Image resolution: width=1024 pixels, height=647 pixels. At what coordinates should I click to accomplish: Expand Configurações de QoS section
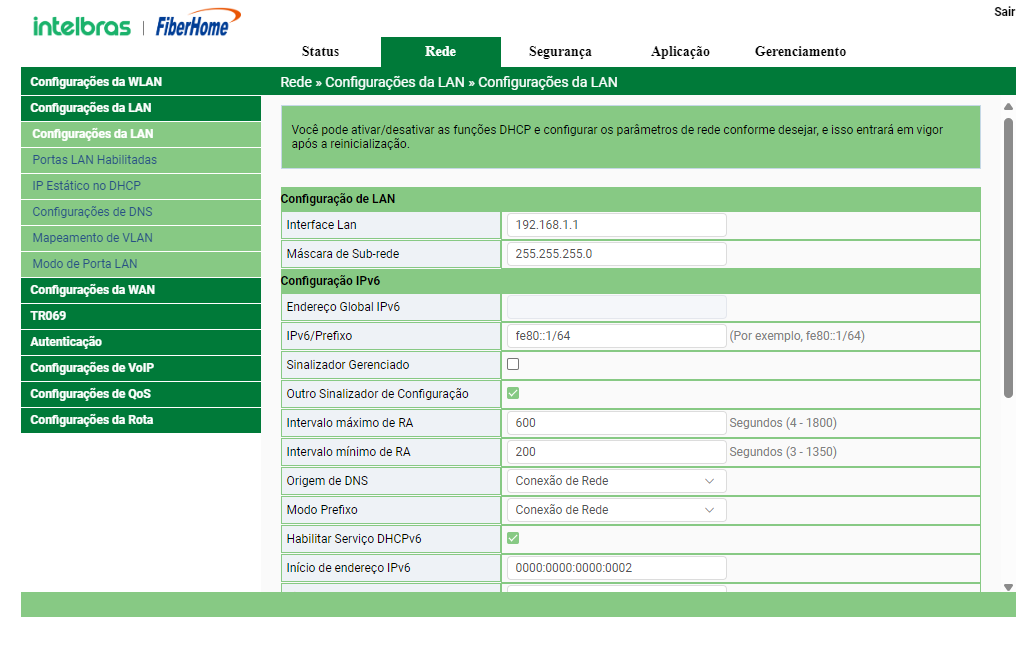point(141,394)
